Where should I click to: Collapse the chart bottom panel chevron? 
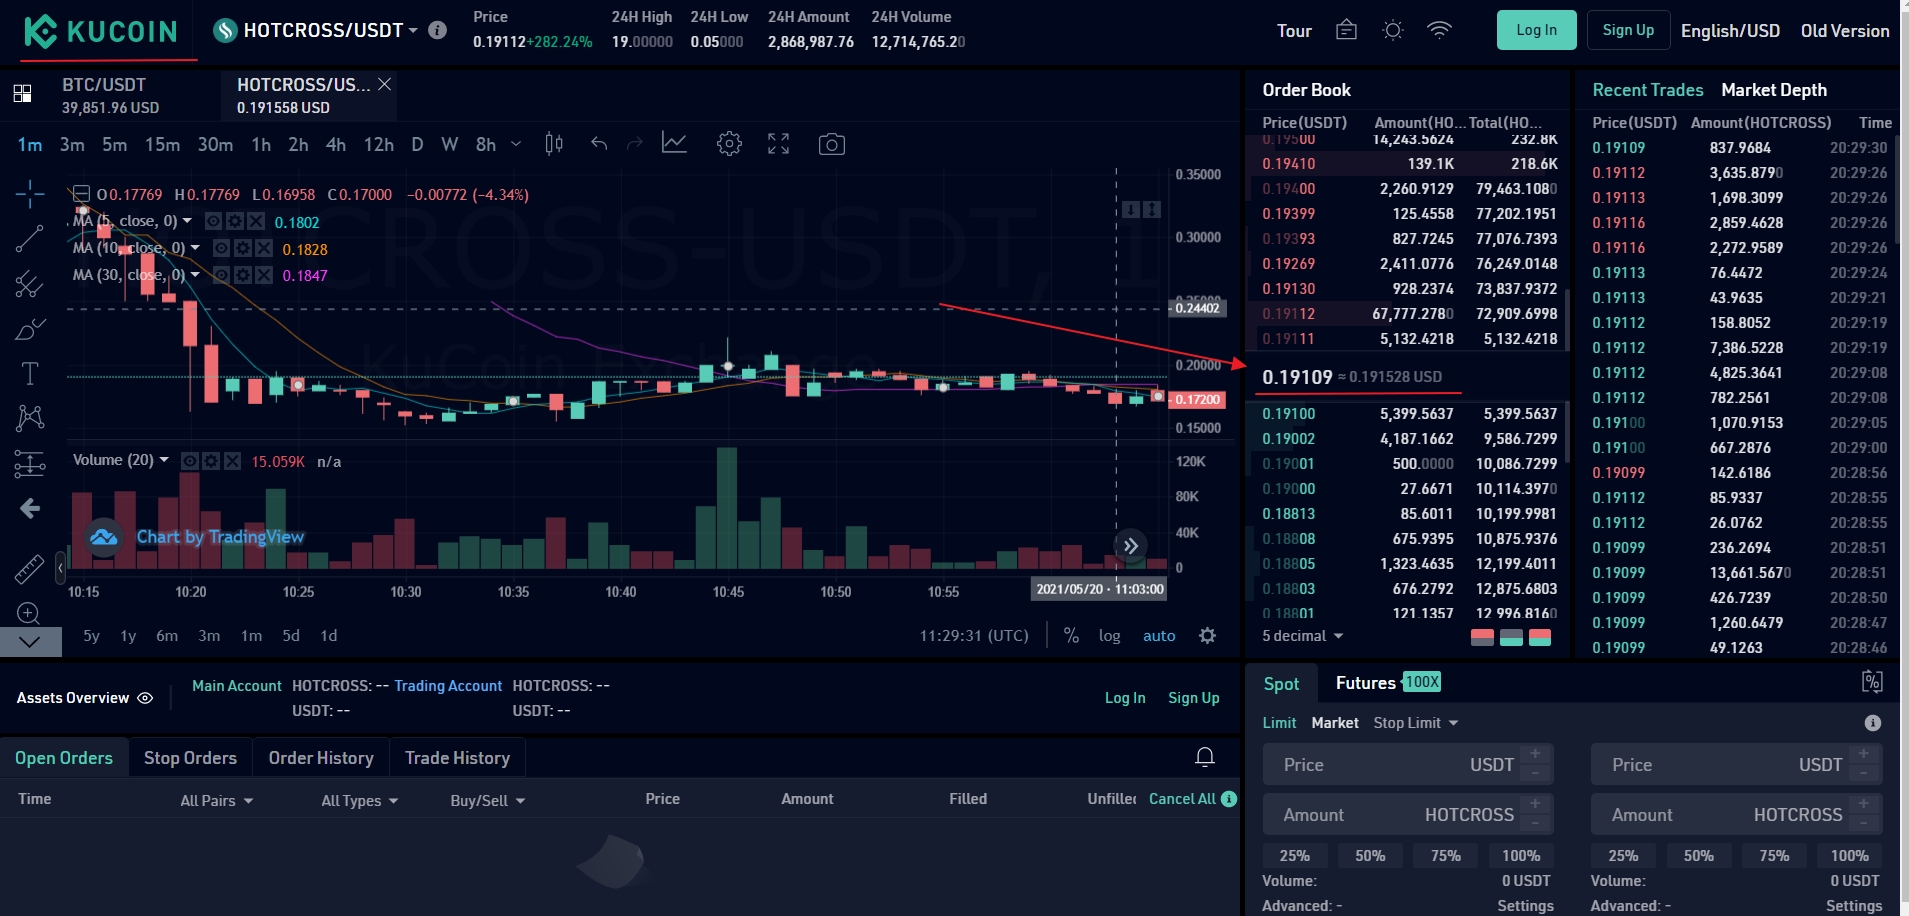[x=30, y=642]
